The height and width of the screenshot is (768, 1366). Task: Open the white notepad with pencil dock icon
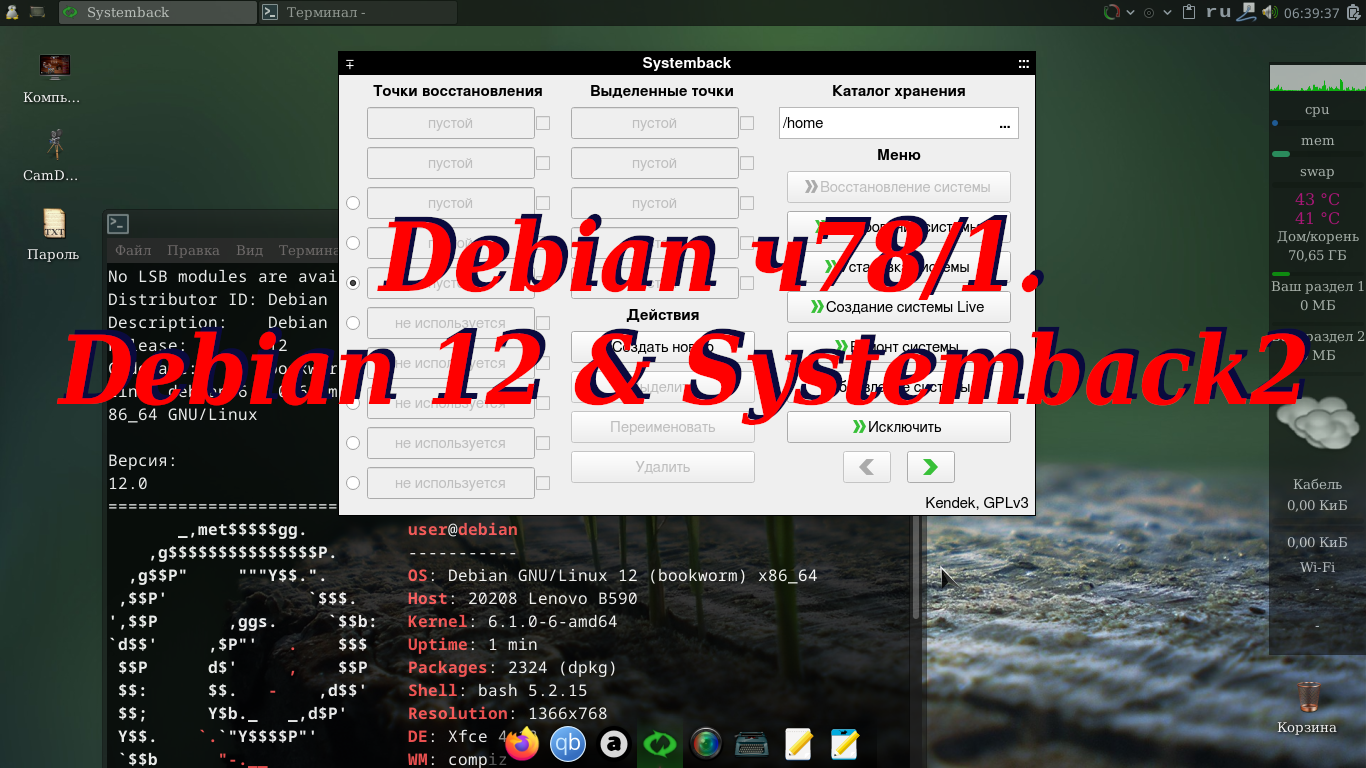point(798,744)
